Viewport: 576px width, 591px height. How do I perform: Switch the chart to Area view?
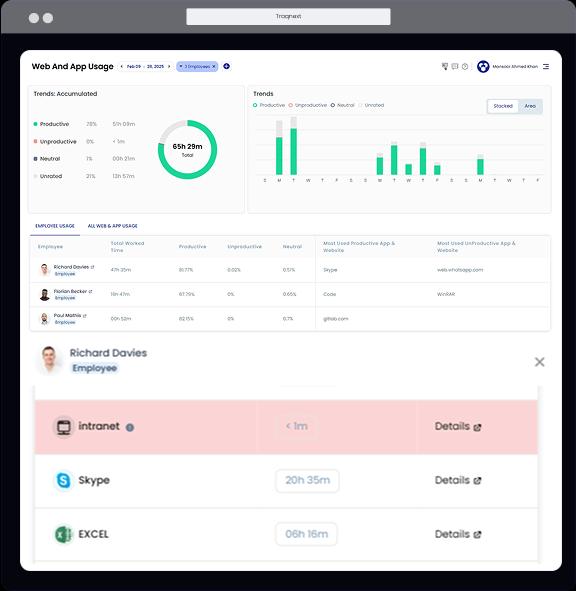(530, 106)
